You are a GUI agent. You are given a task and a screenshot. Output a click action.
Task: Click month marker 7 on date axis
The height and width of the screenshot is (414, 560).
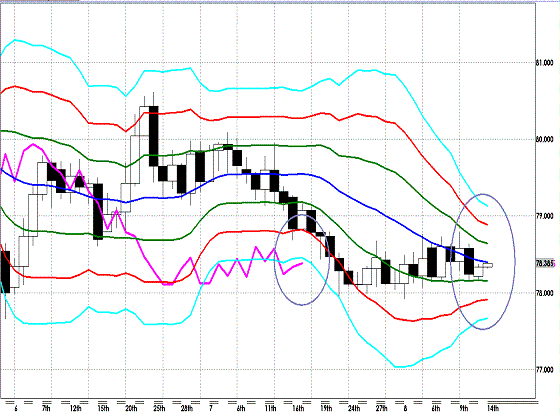211,408
